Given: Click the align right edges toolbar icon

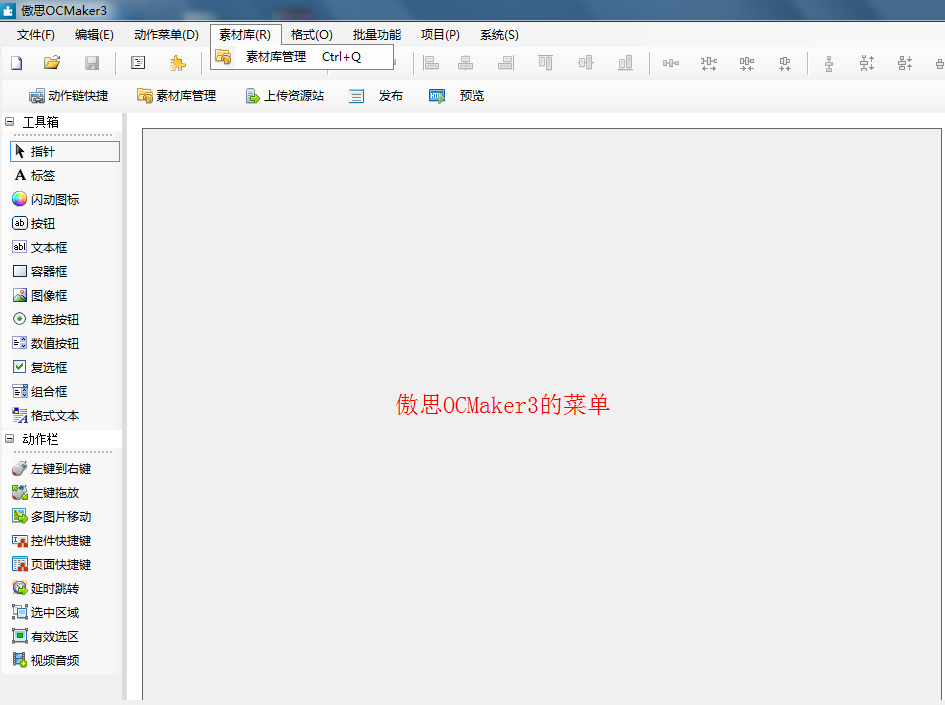Looking at the screenshot, I should [506, 63].
